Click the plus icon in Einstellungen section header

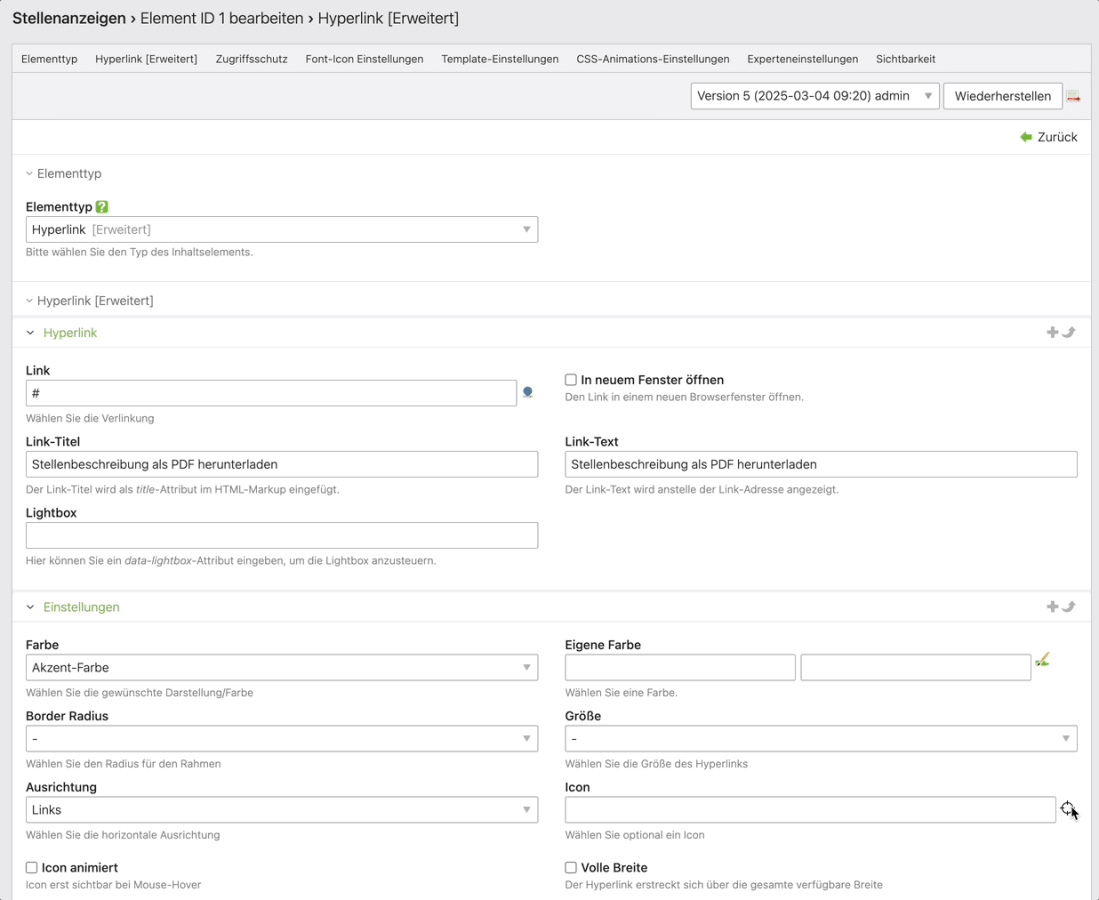1052,607
